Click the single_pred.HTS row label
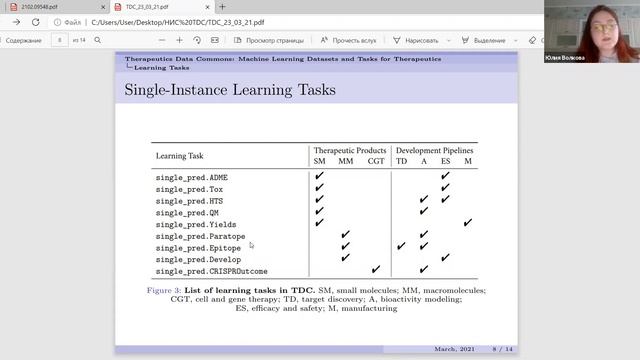 189,201
